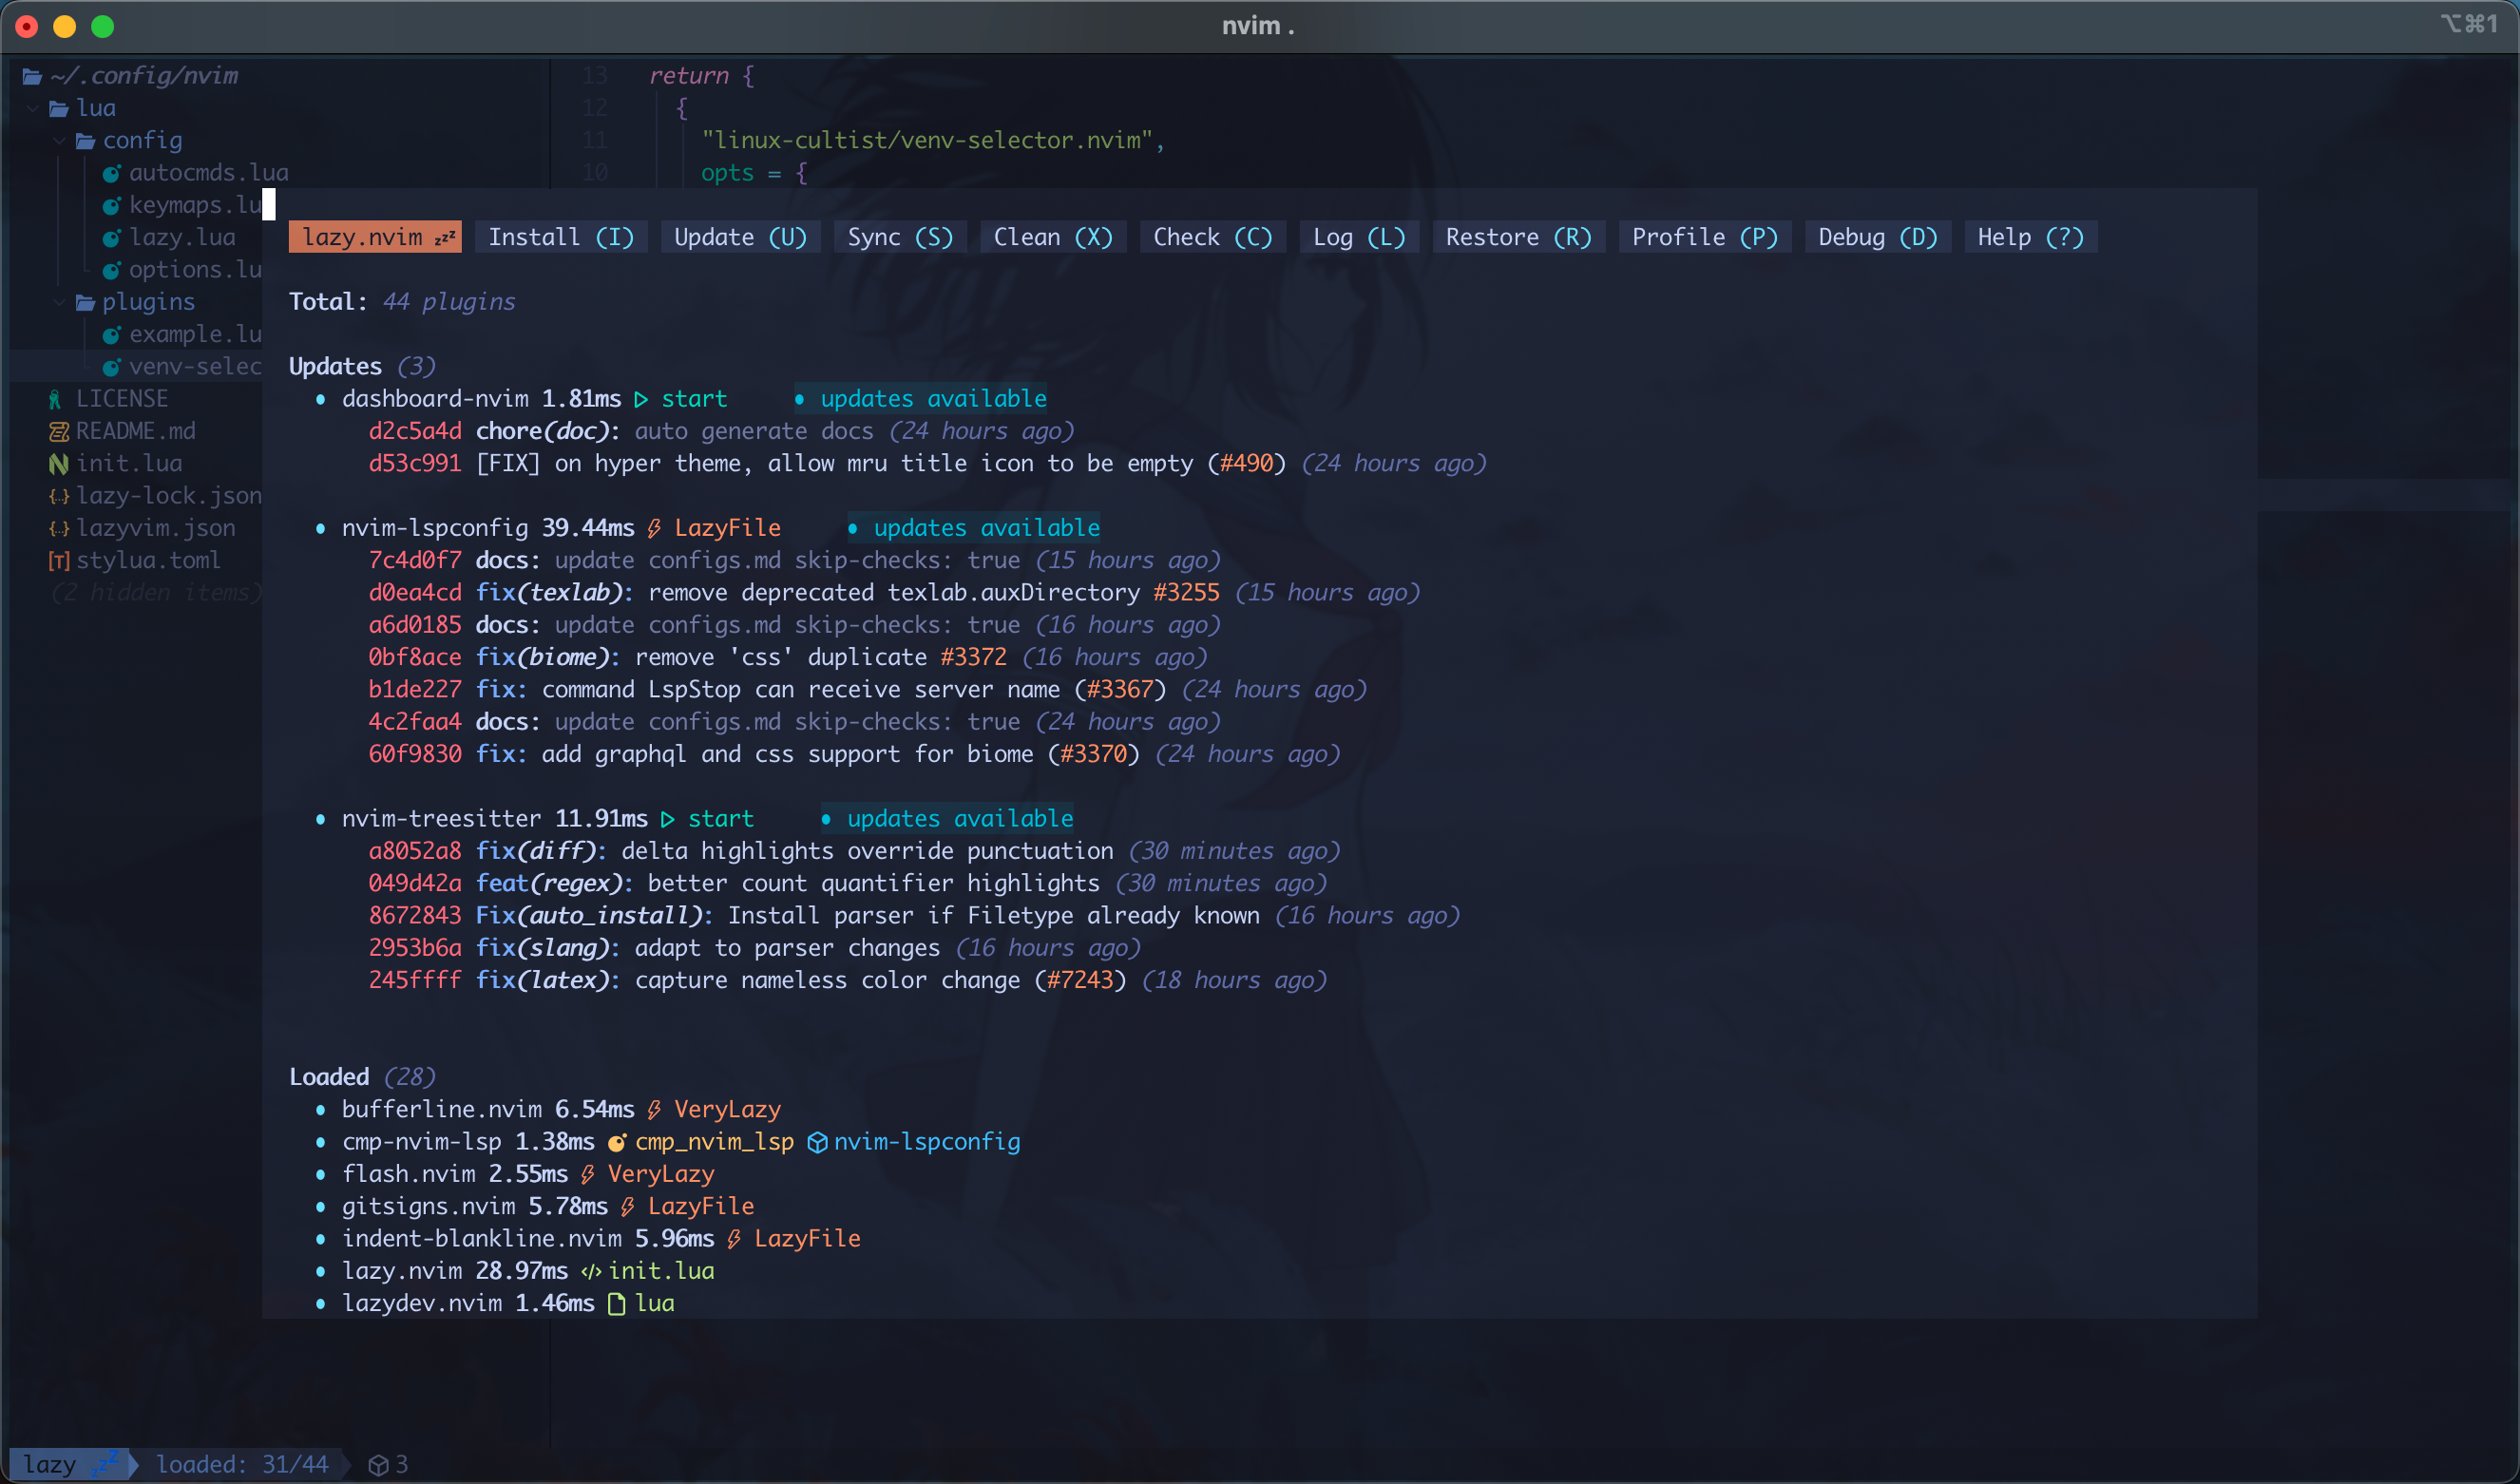Open the Clean (X) tab
The width and height of the screenshot is (2520, 1484).
click(x=1053, y=237)
